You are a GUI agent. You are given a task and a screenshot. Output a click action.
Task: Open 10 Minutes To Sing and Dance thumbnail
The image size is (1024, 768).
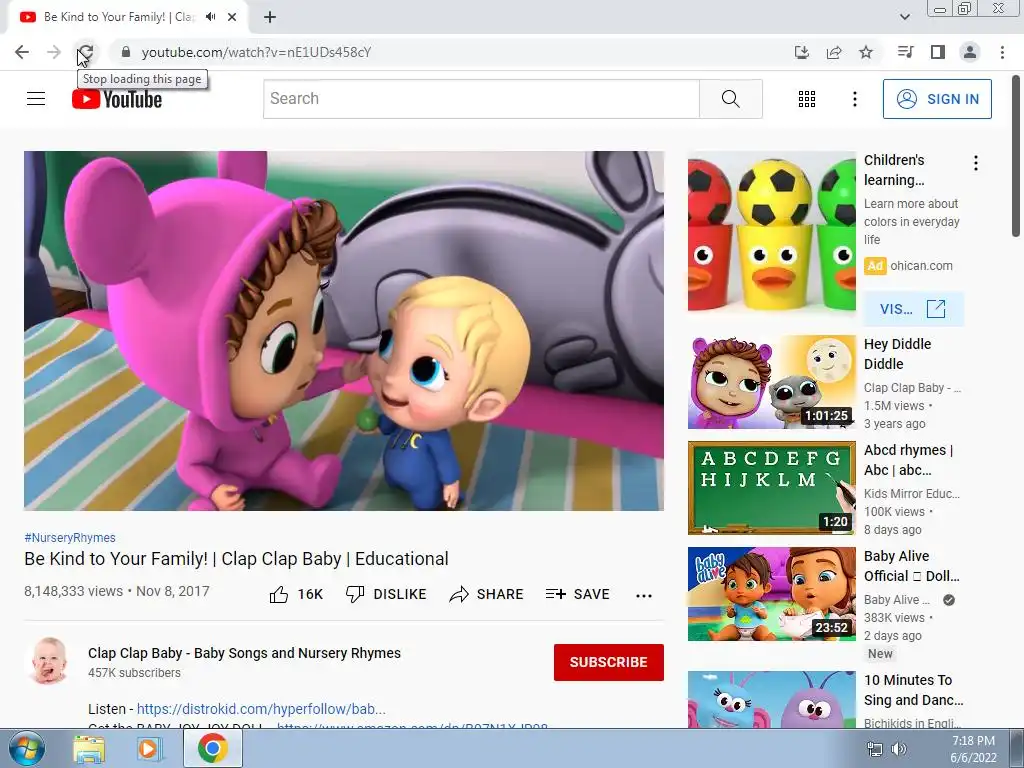772,699
